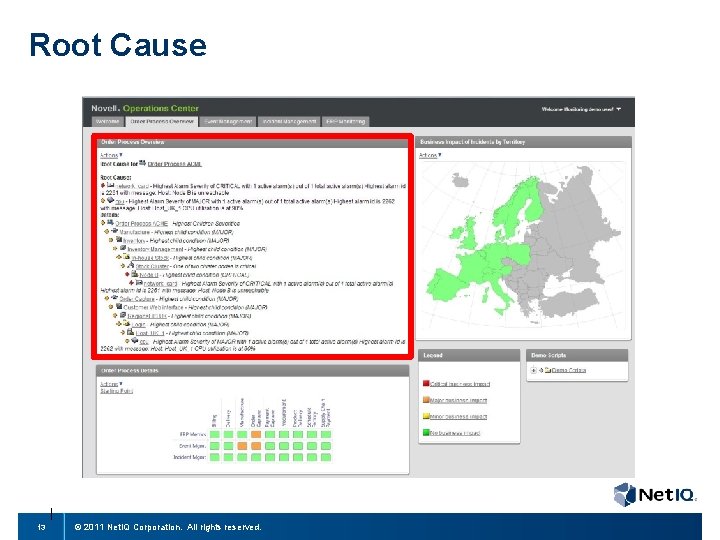The height and width of the screenshot is (540, 720).
Task: Click the Stock Cluster icon
Action: pyautogui.click(x=131, y=265)
